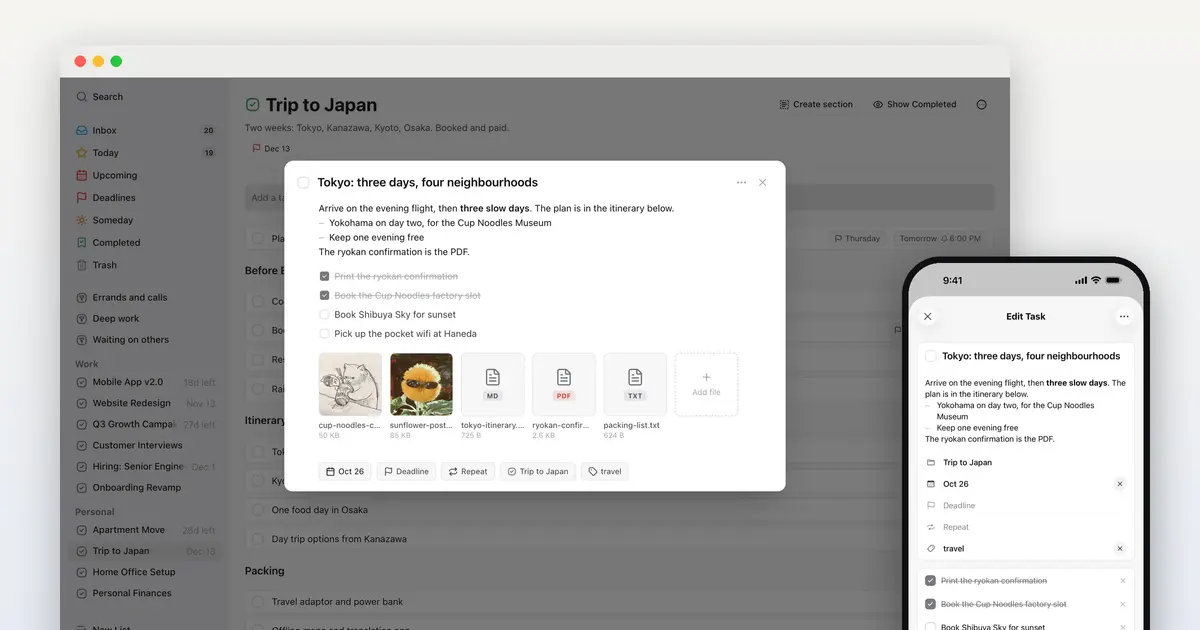Viewport: 1200px width, 630px height.
Task: Change the Oct 26 date chip
Action: coord(345,471)
